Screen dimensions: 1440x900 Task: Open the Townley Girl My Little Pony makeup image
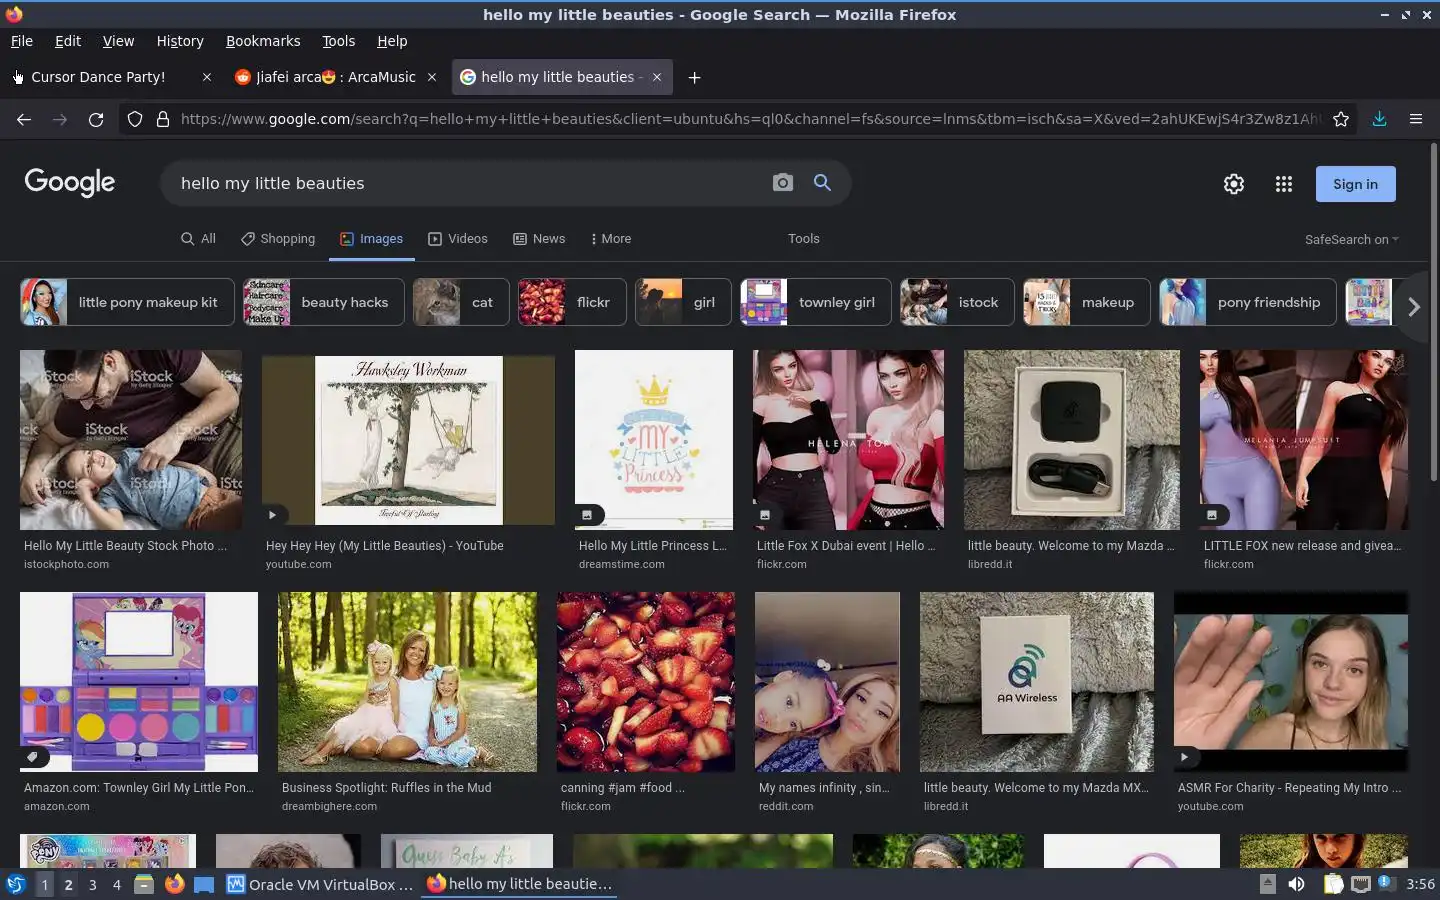pyautogui.click(x=139, y=682)
